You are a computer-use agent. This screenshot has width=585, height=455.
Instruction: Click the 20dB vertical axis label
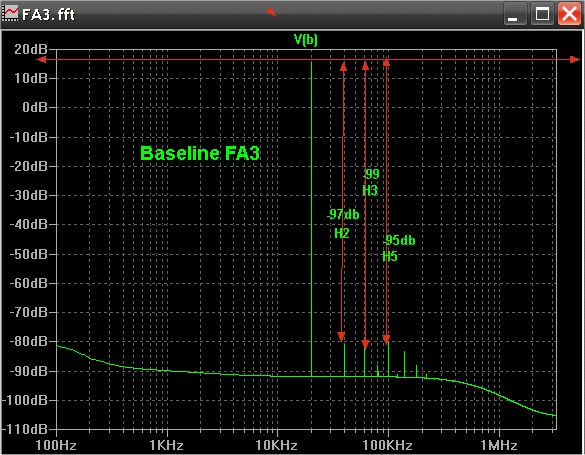point(31,49)
